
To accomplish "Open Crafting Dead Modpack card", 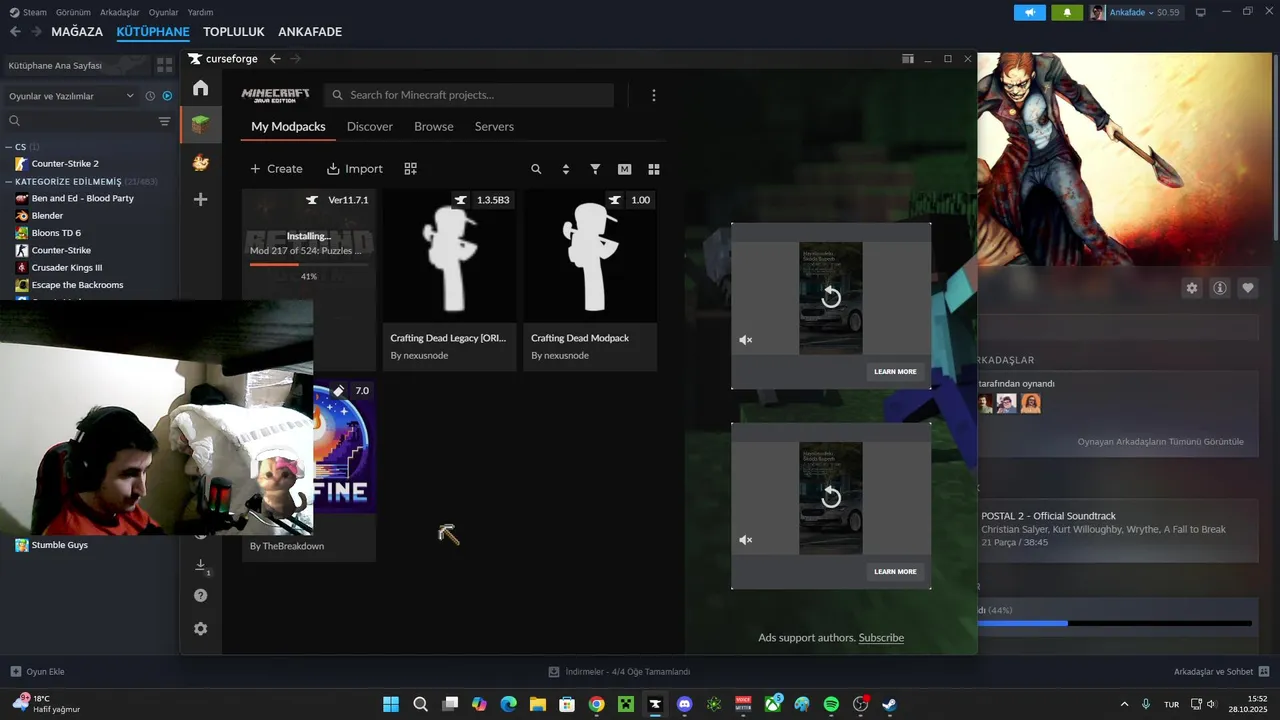I will point(590,280).
